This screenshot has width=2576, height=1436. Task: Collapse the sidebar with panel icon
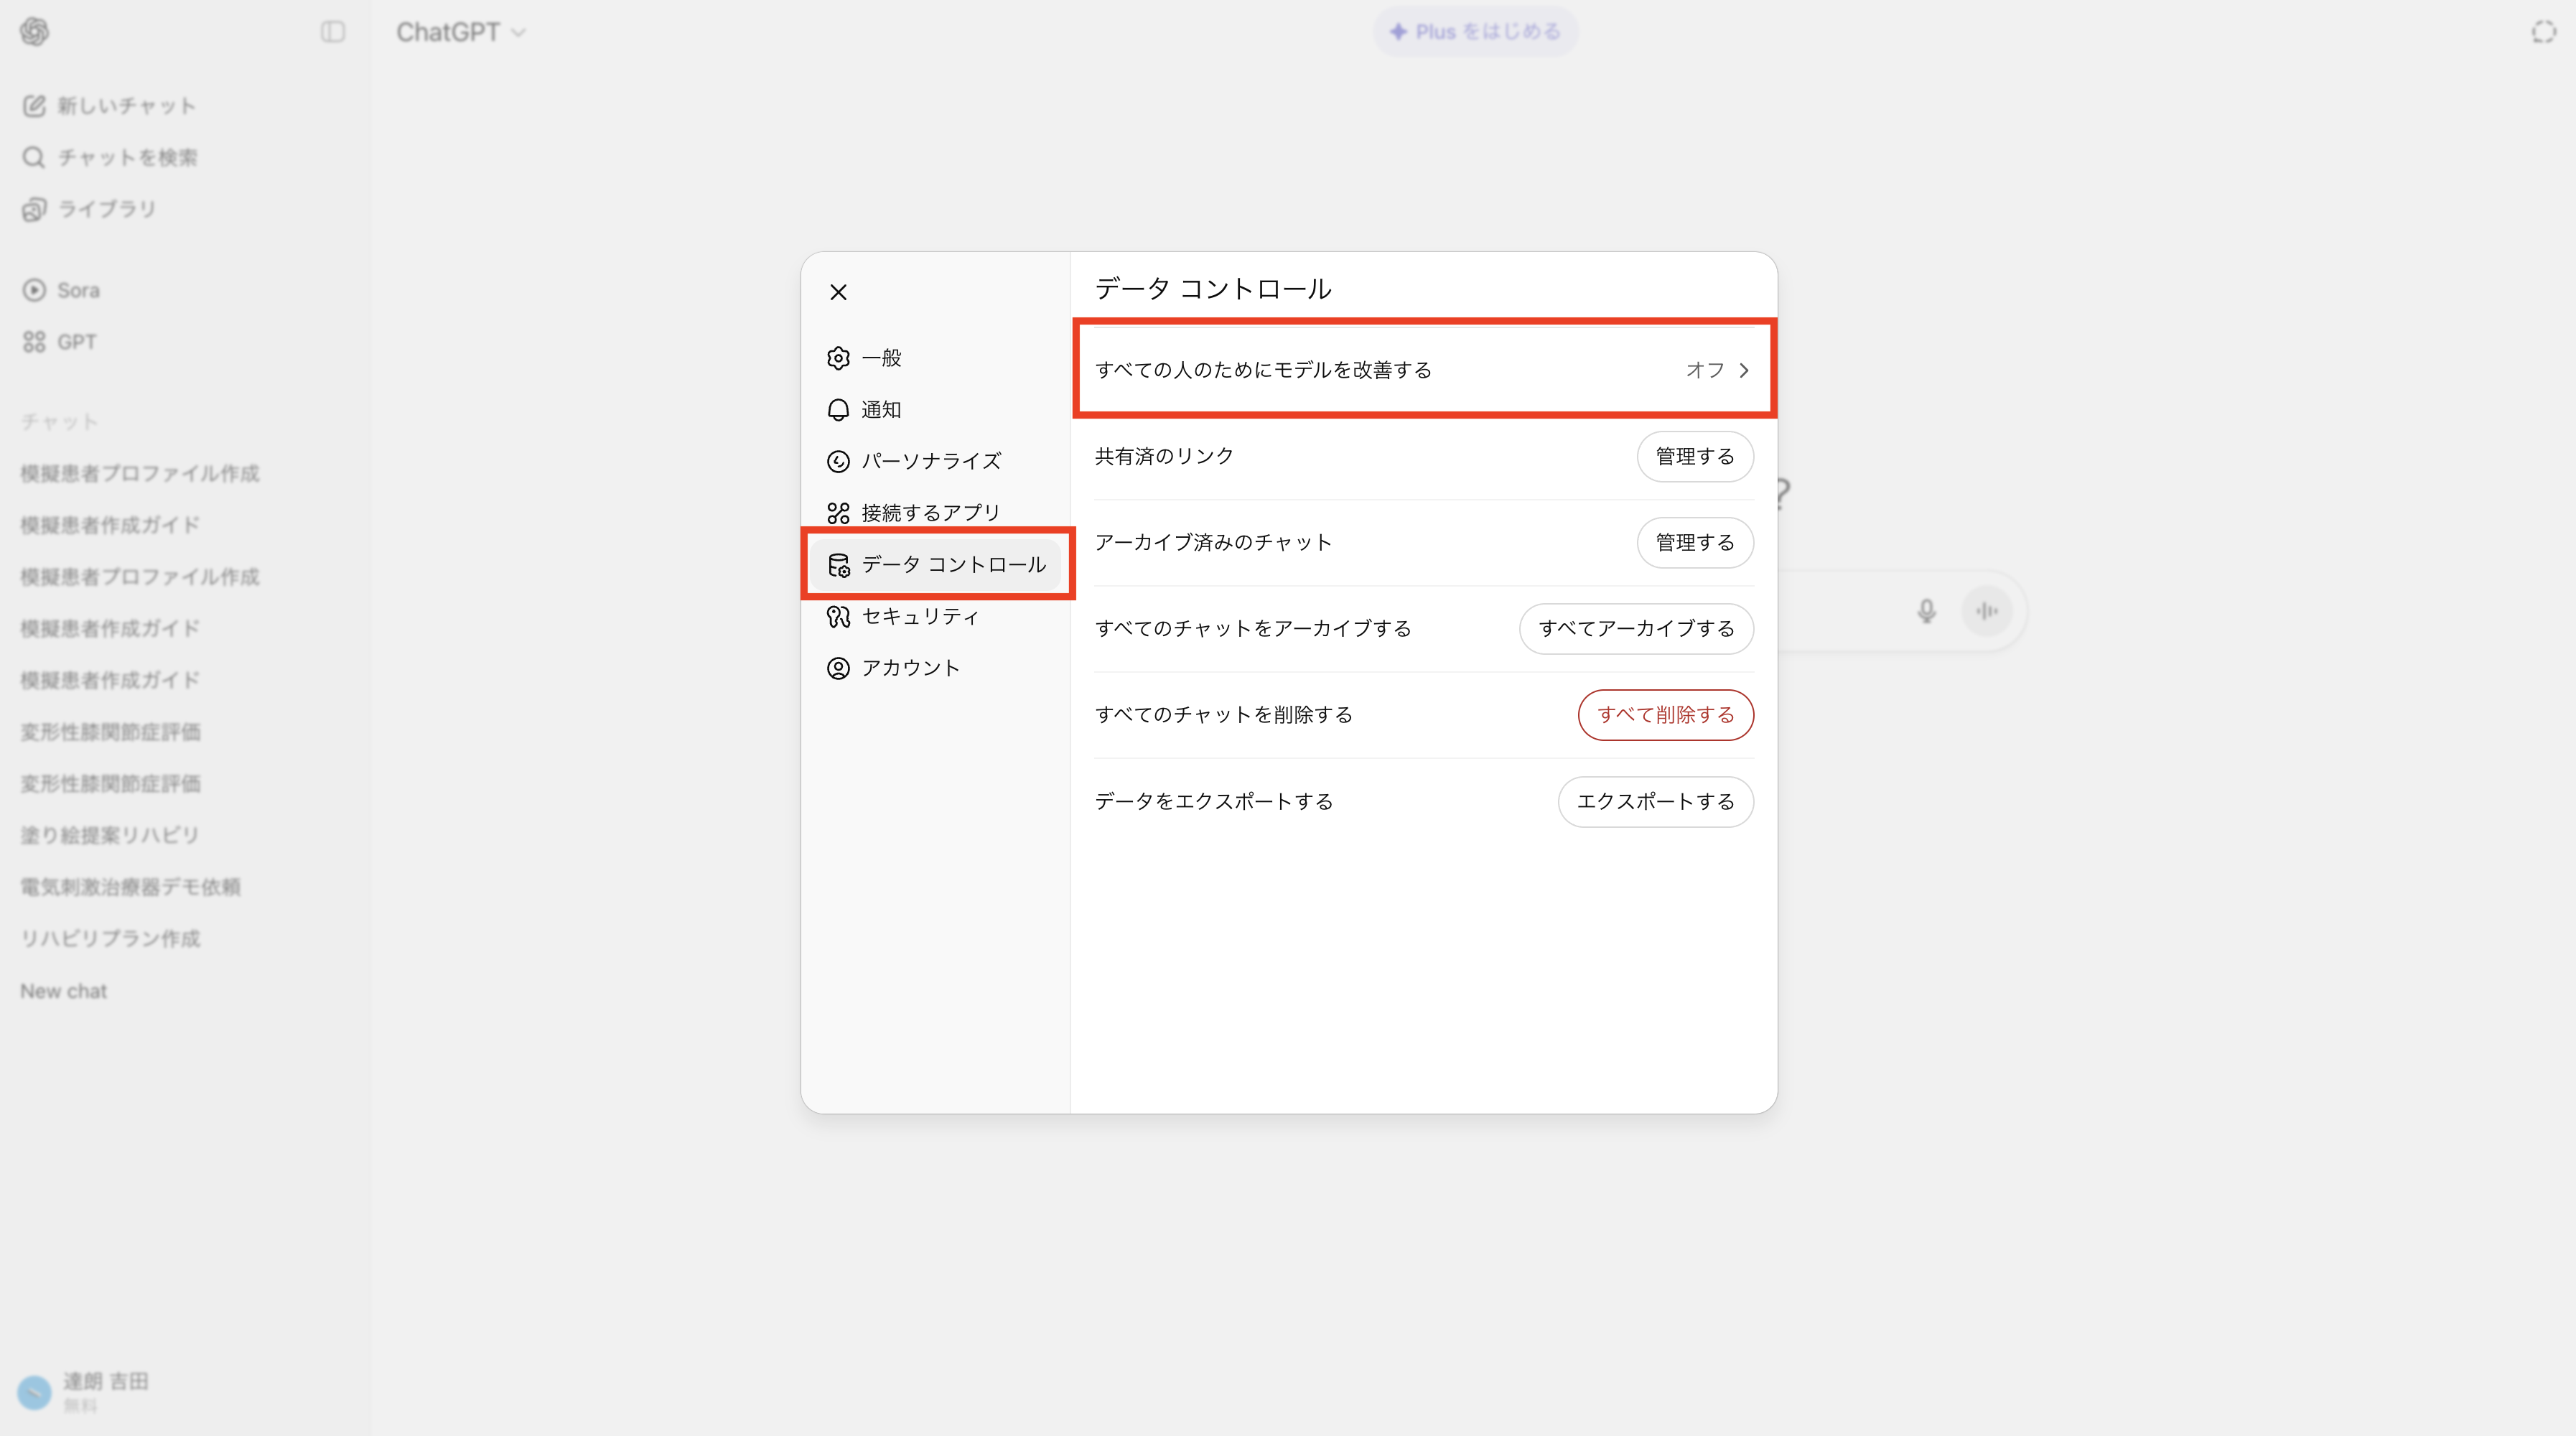(x=333, y=32)
